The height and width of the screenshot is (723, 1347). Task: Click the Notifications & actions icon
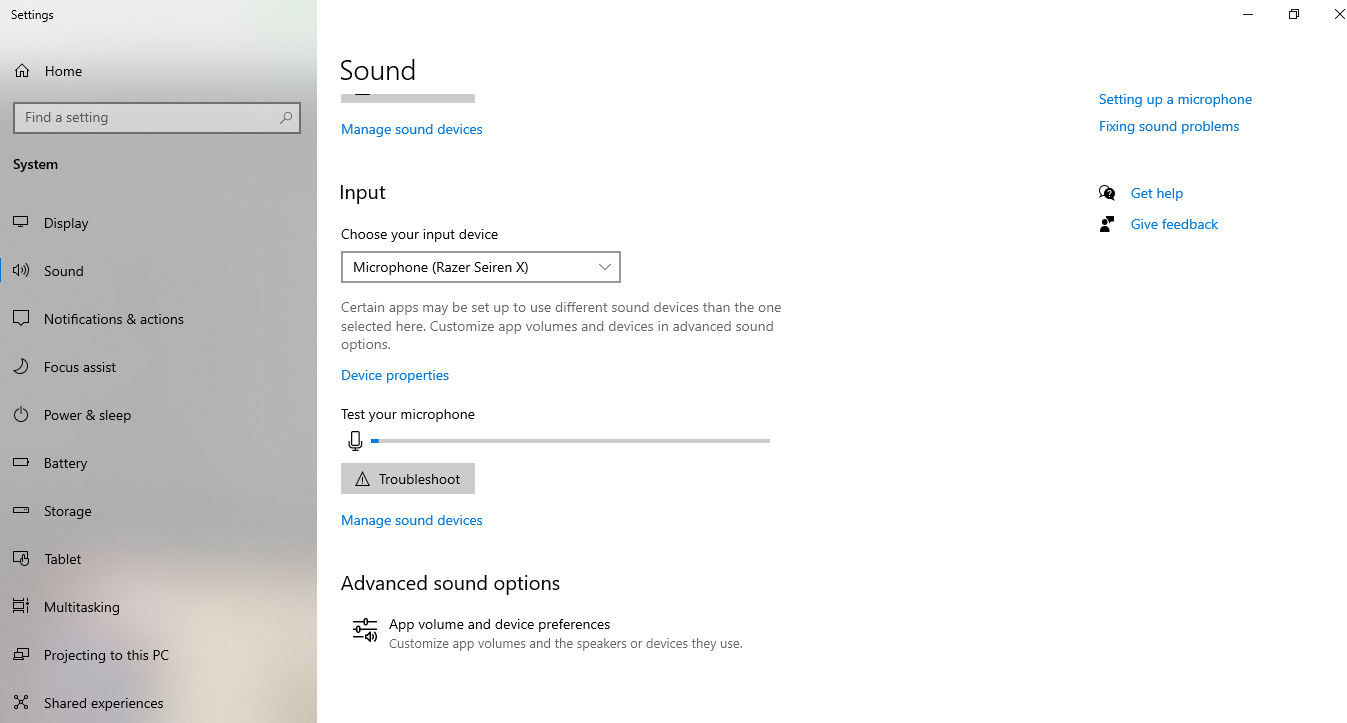pyautogui.click(x=21, y=319)
